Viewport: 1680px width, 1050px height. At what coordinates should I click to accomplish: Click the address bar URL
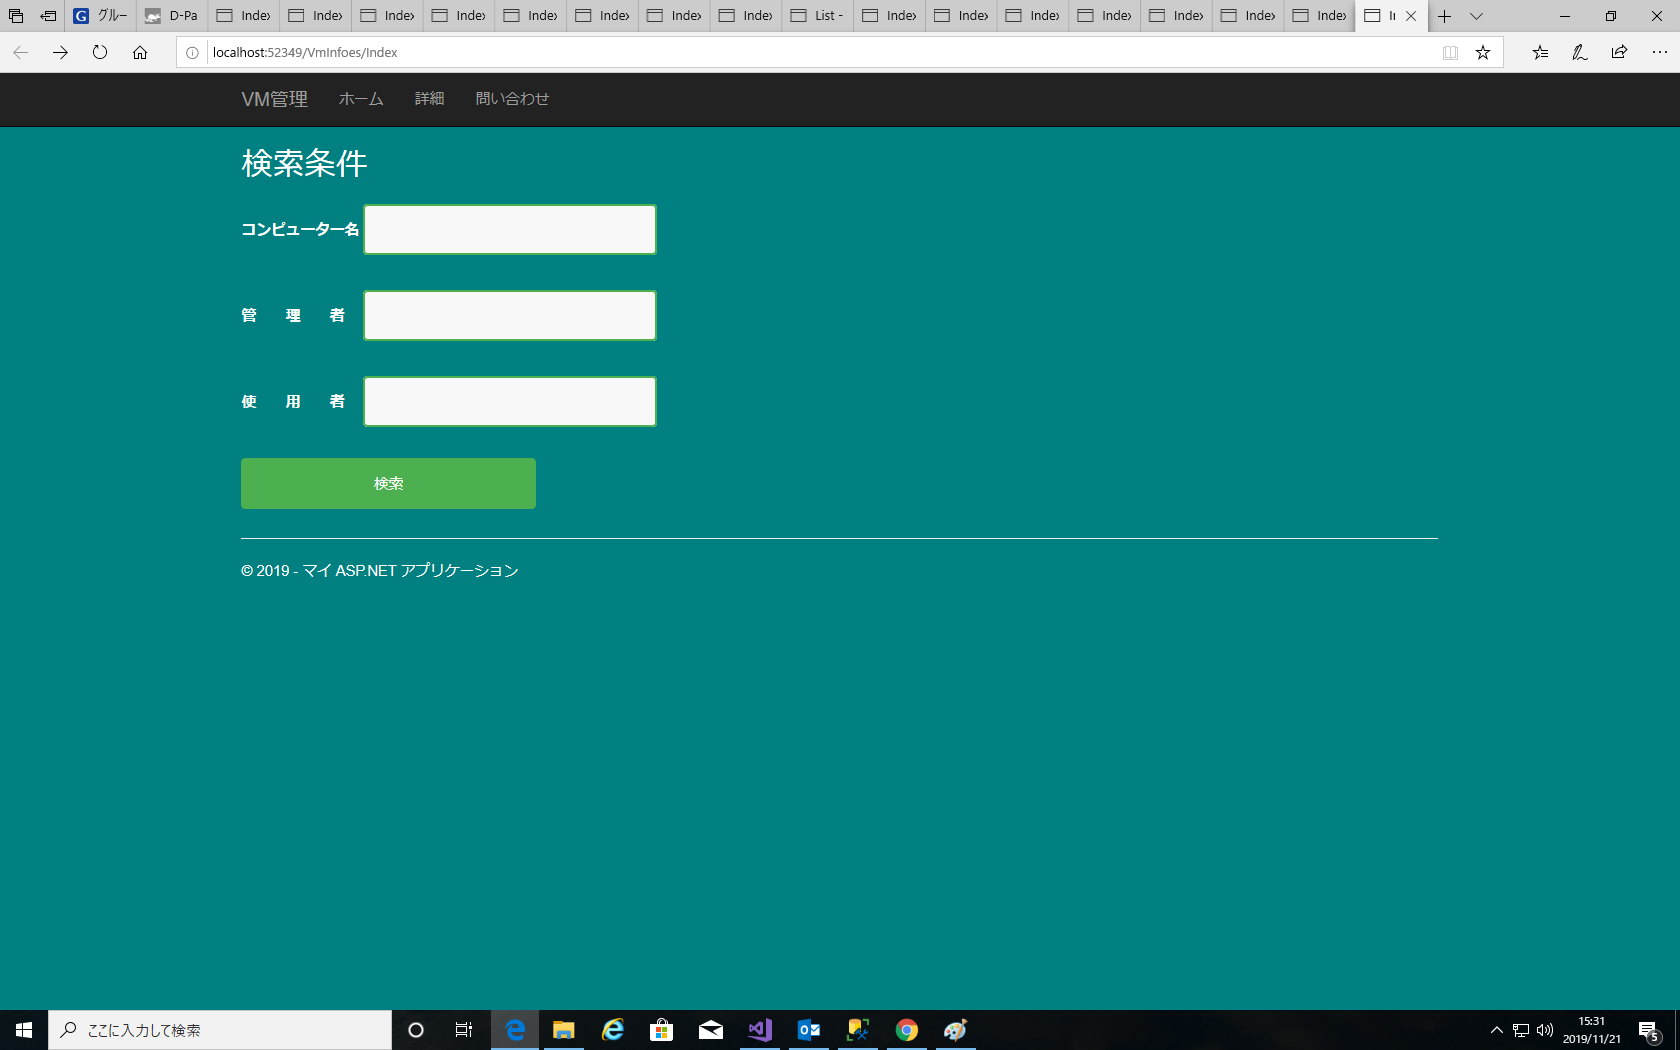point(305,53)
